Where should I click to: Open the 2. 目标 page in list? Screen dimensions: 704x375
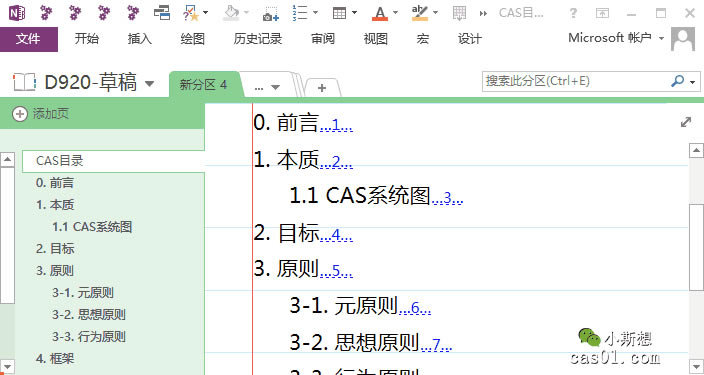tap(55, 249)
